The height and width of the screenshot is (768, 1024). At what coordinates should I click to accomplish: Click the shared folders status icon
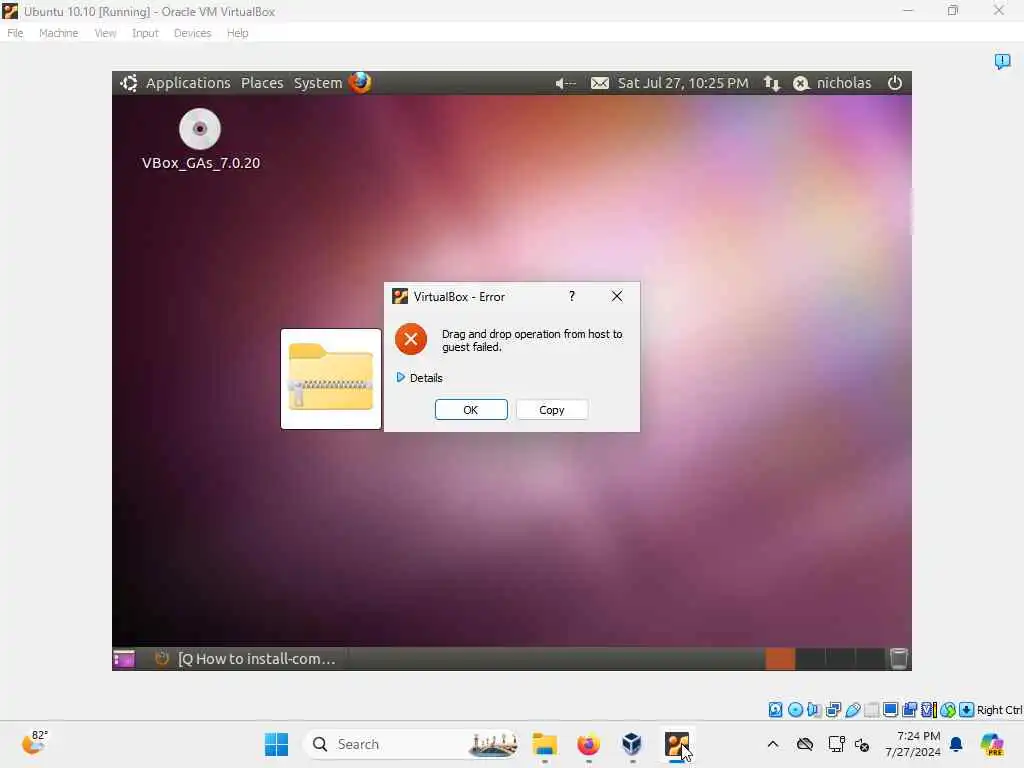click(872, 709)
